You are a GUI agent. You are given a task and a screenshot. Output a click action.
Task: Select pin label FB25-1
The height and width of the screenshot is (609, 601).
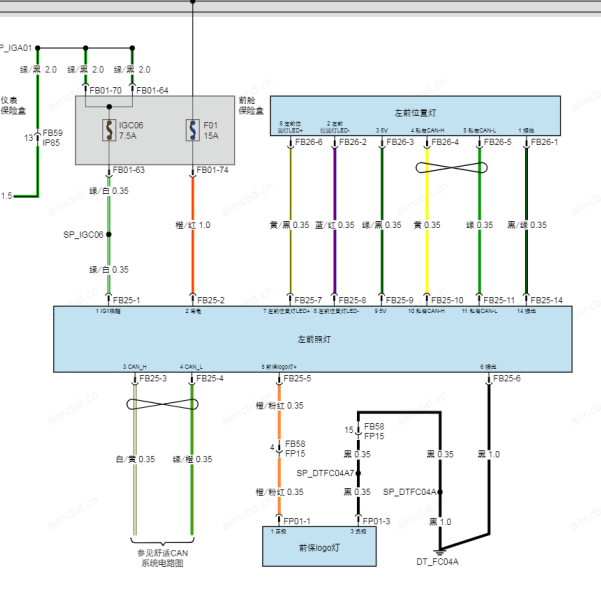point(126,300)
